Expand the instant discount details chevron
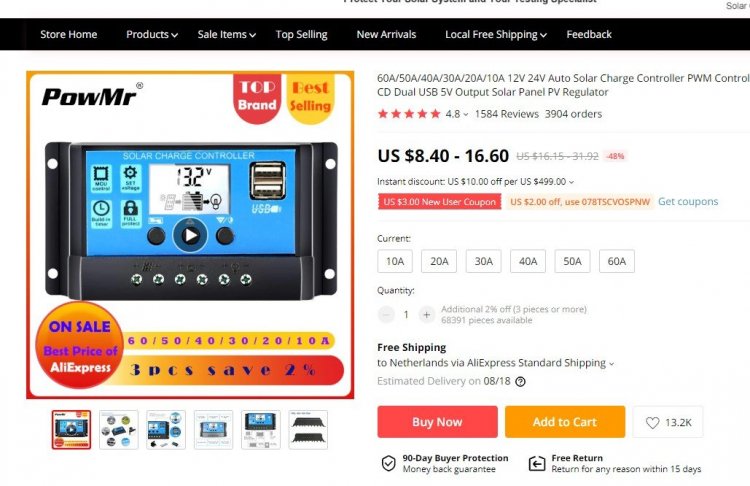 tap(571, 182)
